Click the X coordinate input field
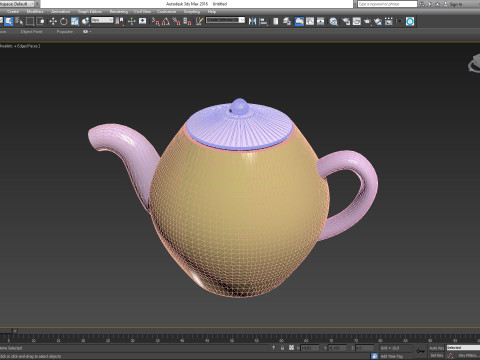This screenshot has height=360, width=480. point(310,348)
